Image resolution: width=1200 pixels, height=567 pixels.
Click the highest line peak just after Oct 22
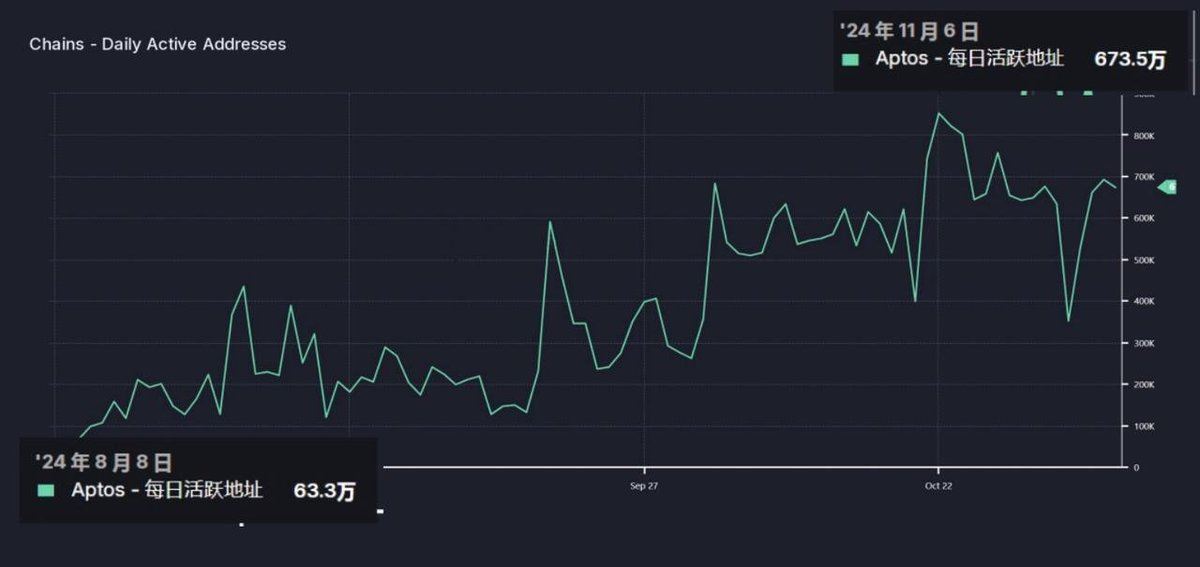(x=938, y=113)
